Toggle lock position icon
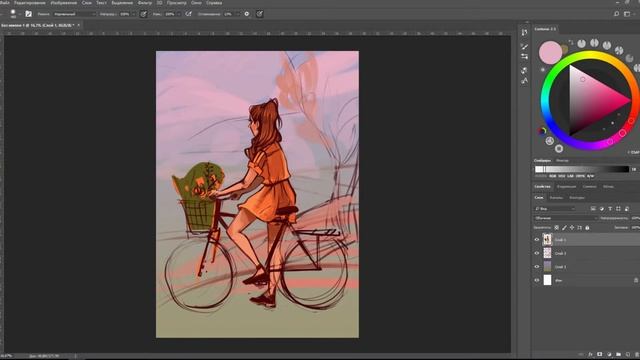 pyautogui.click(x=572, y=227)
